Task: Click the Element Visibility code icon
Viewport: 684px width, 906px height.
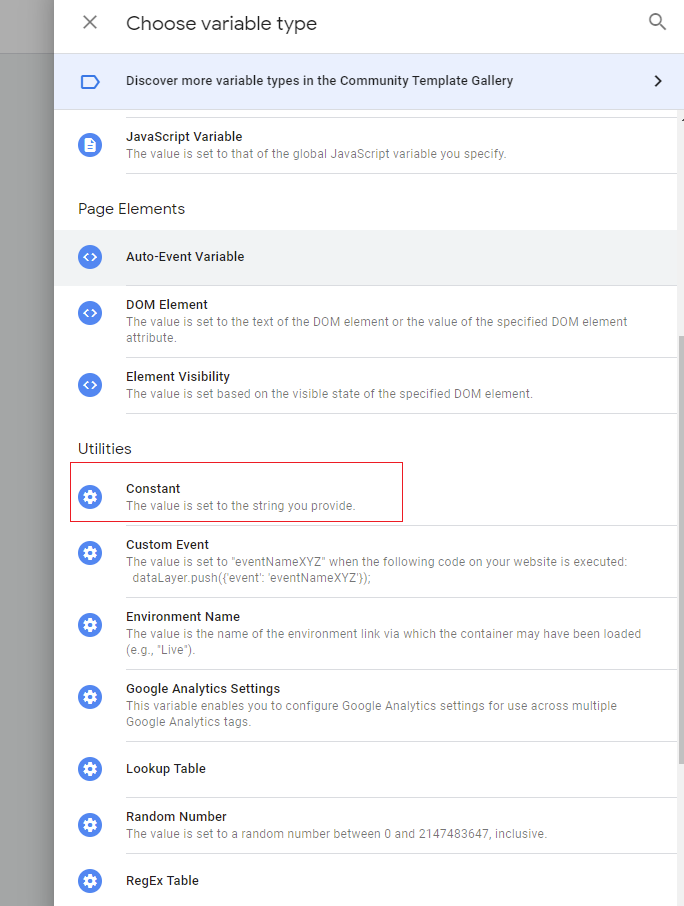Action: click(x=90, y=385)
